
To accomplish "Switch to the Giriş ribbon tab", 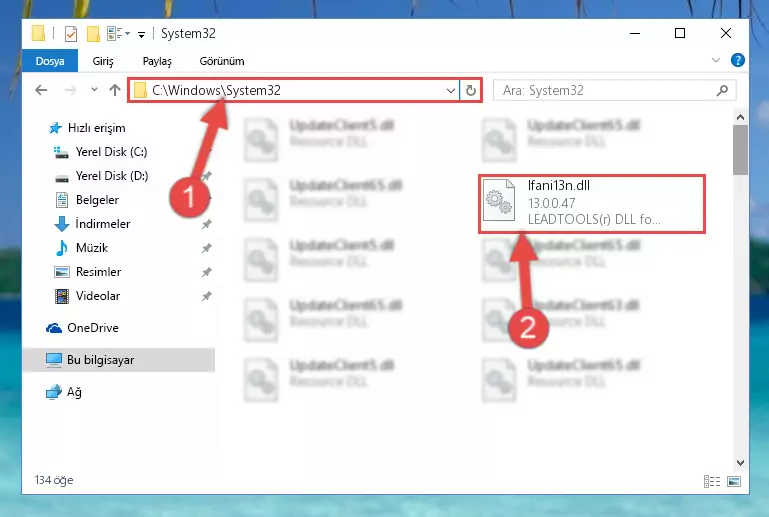I will coord(103,61).
